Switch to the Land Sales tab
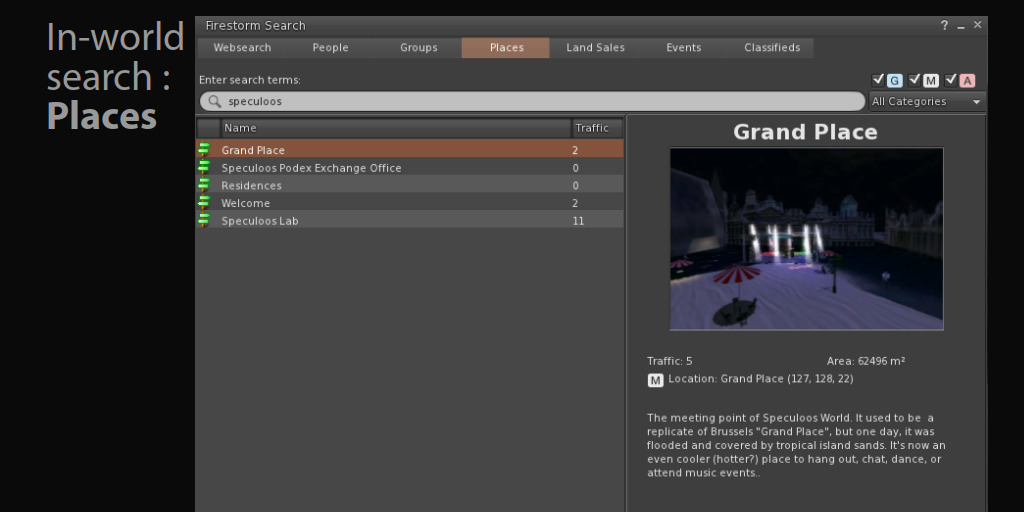Viewport: 1024px width, 512px height. click(595, 48)
